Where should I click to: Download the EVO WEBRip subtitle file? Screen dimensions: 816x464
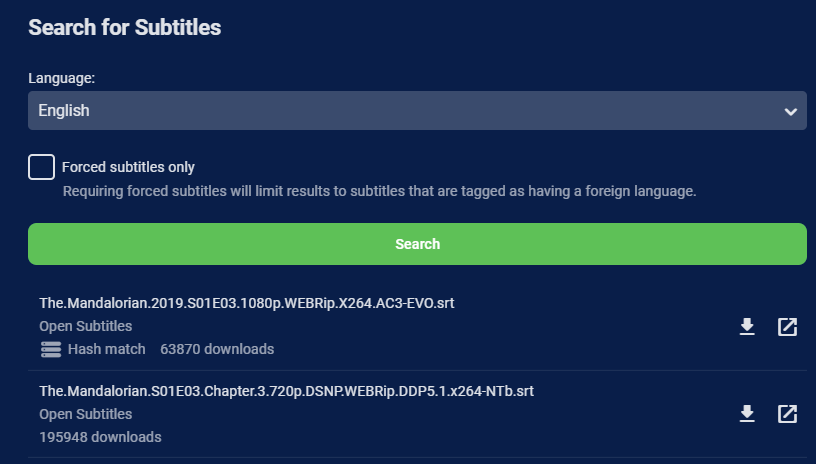(x=746, y=327)
